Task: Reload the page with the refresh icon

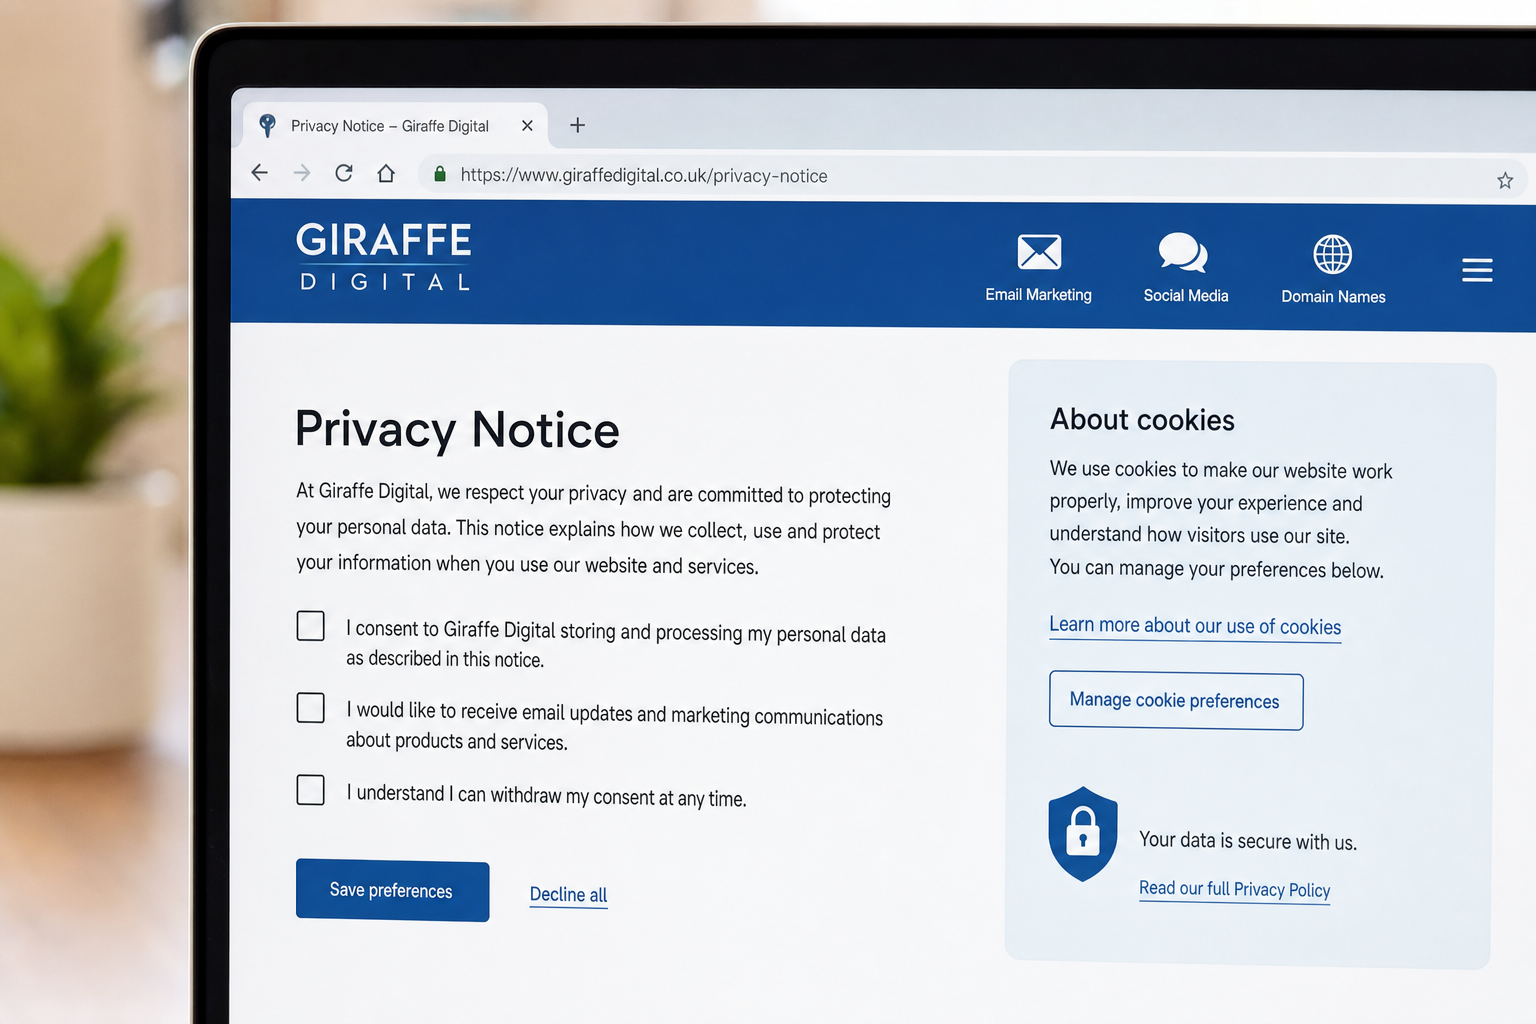Action: click(x=344, y=173)
